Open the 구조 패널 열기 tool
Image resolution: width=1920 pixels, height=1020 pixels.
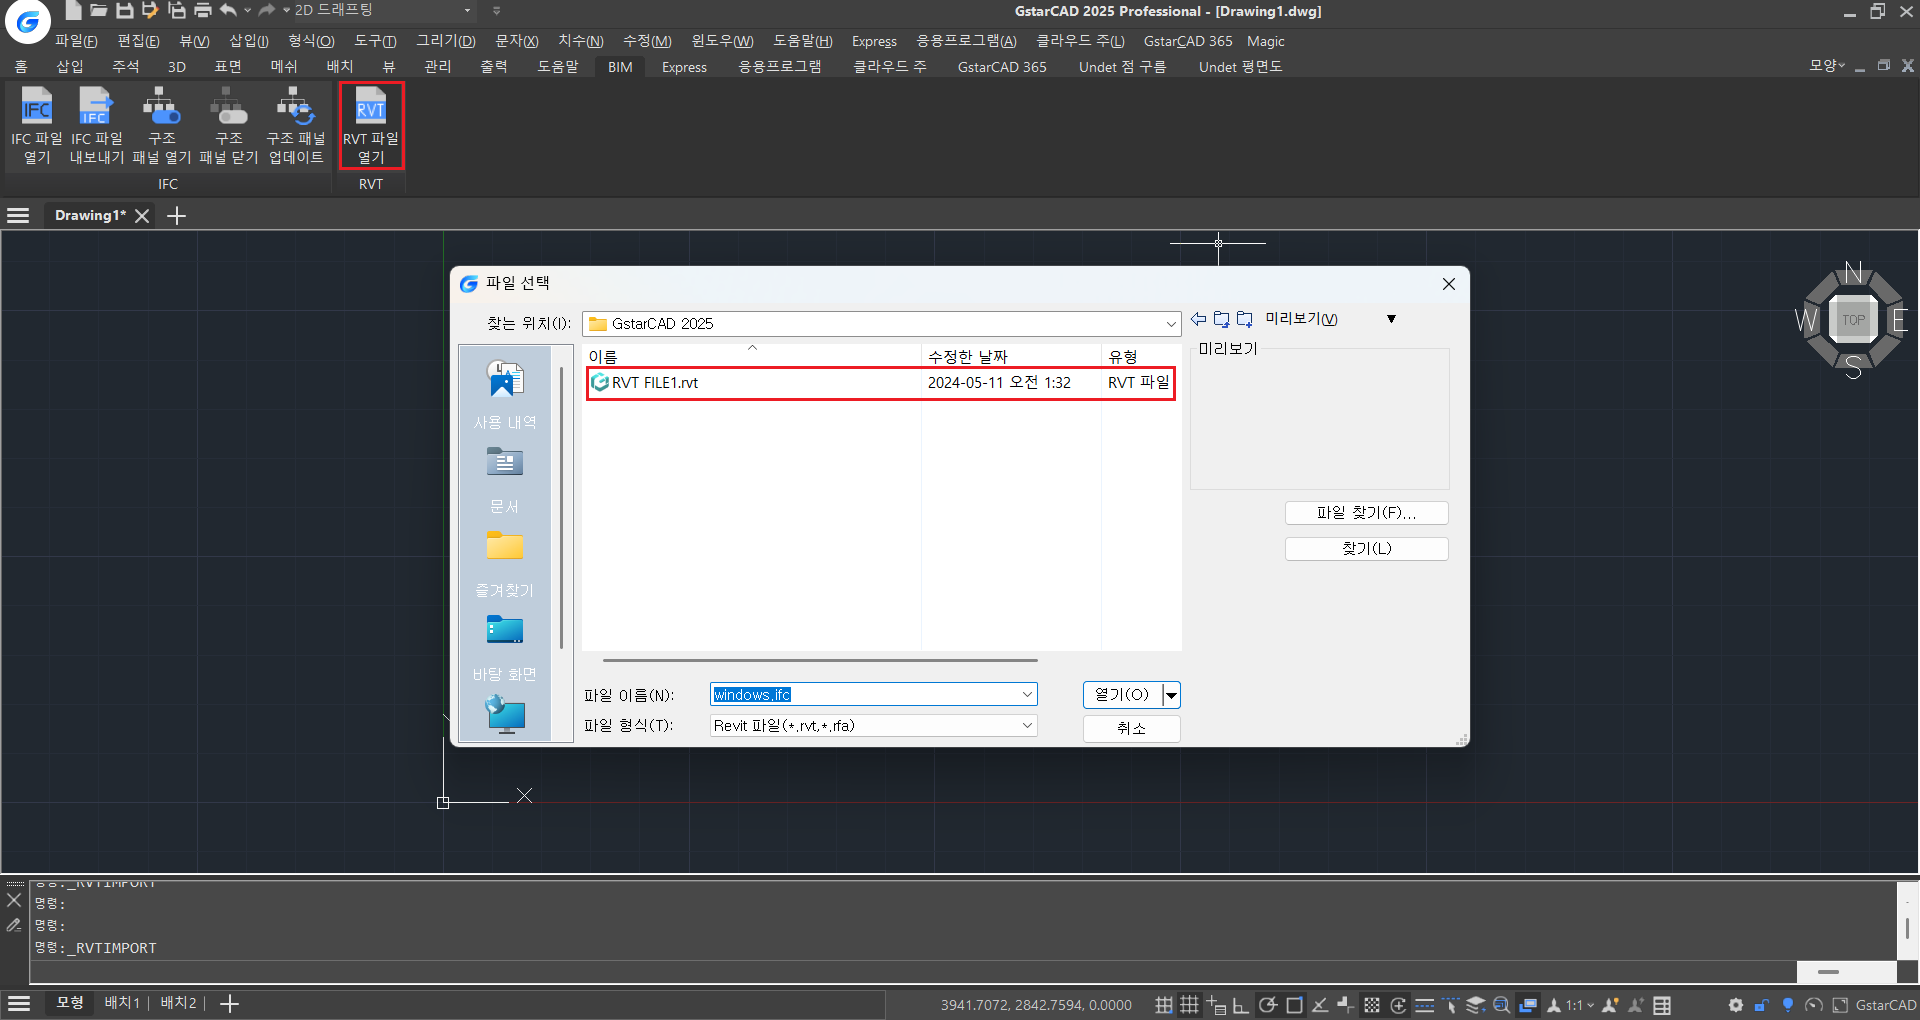(x=161, y=126)
